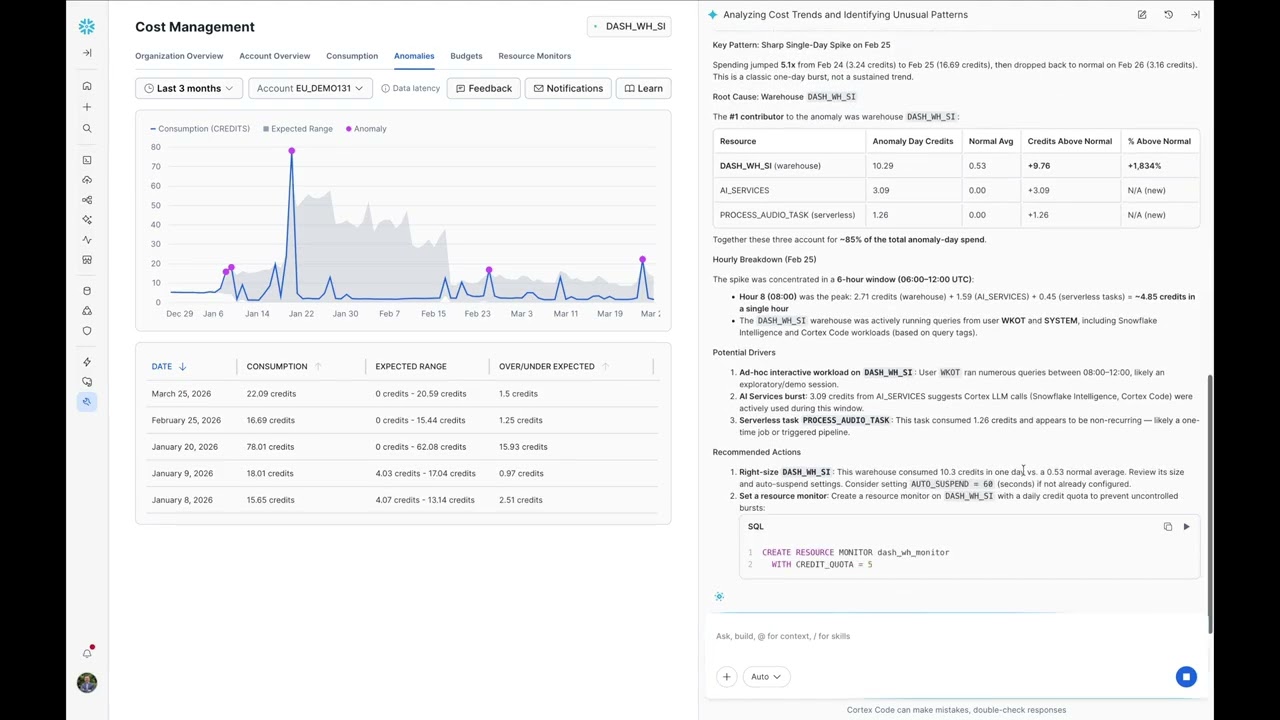Image resolution: width=1280 pixels, height=720 pixels.
Task: Open the triangle shapes sidebar icon
Action: (87, 311)
